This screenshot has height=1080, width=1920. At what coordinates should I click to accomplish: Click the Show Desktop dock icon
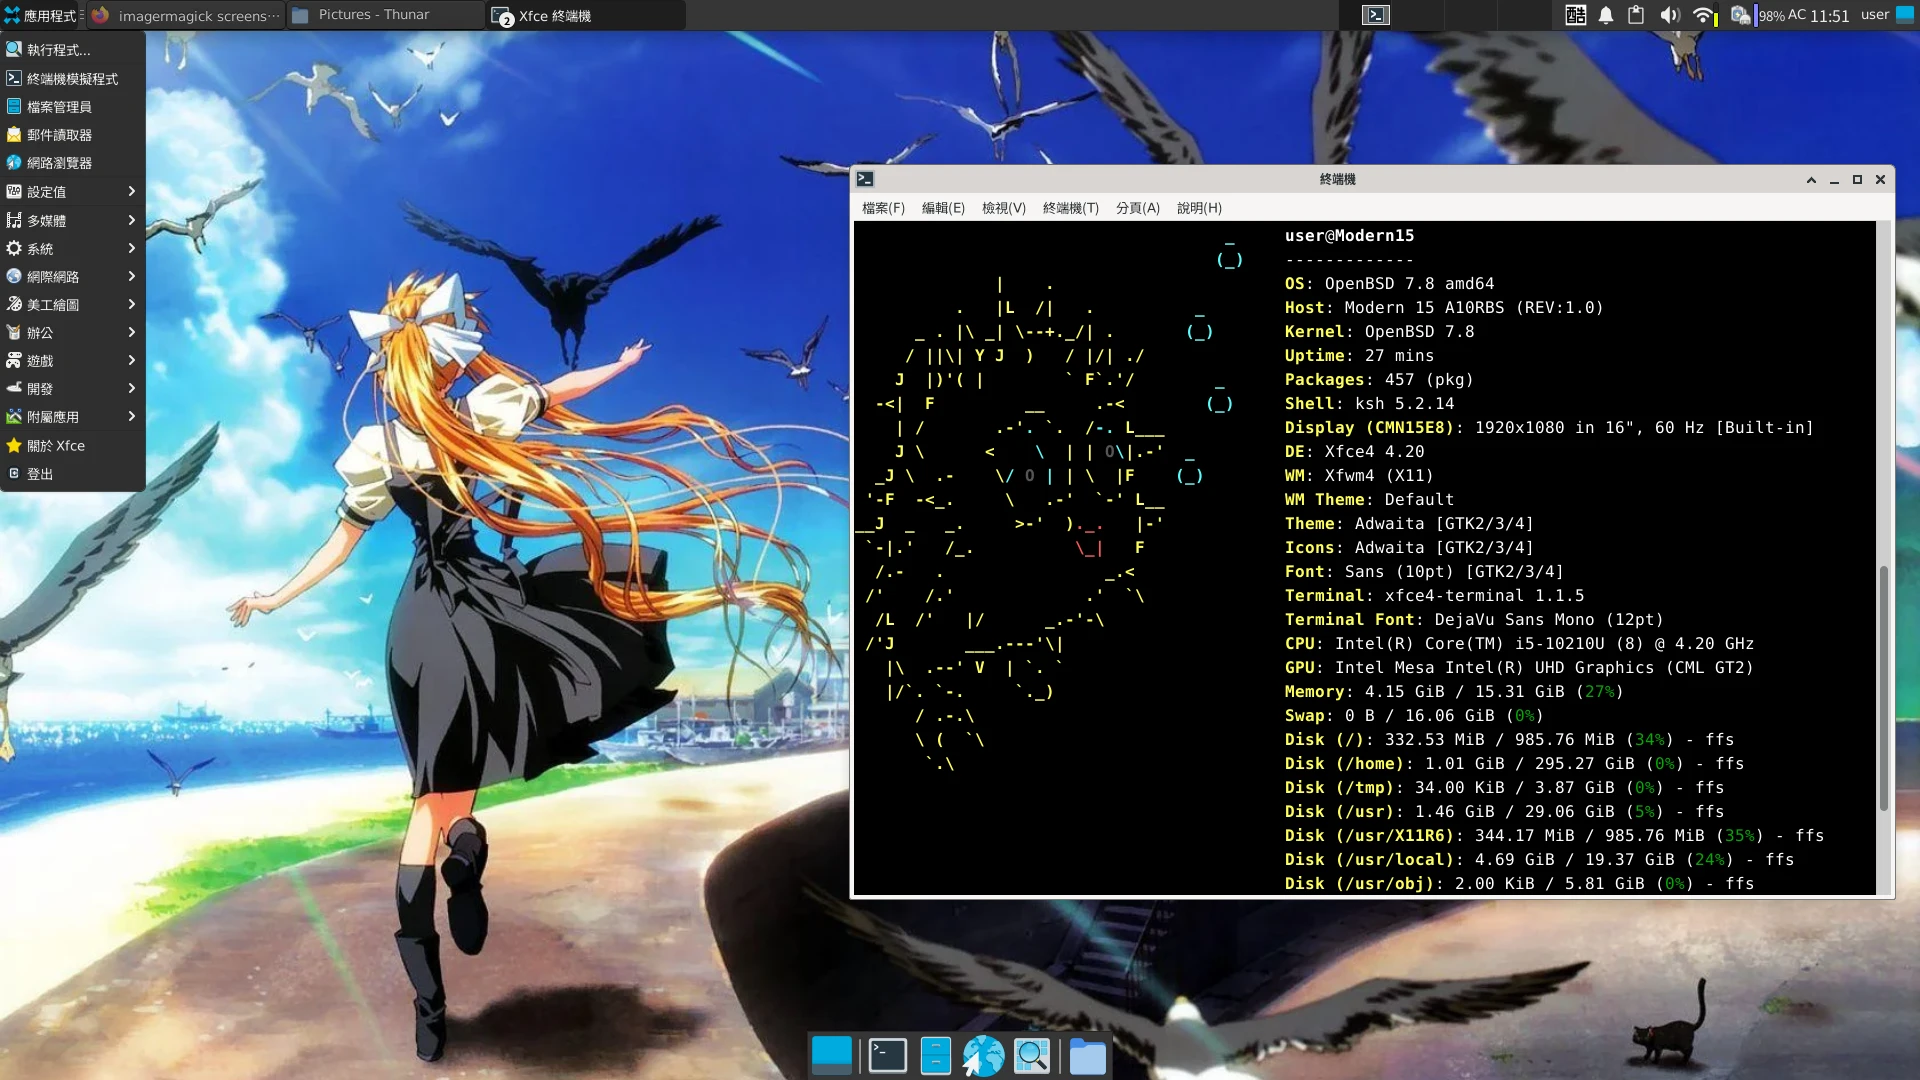coord(831,1055)
